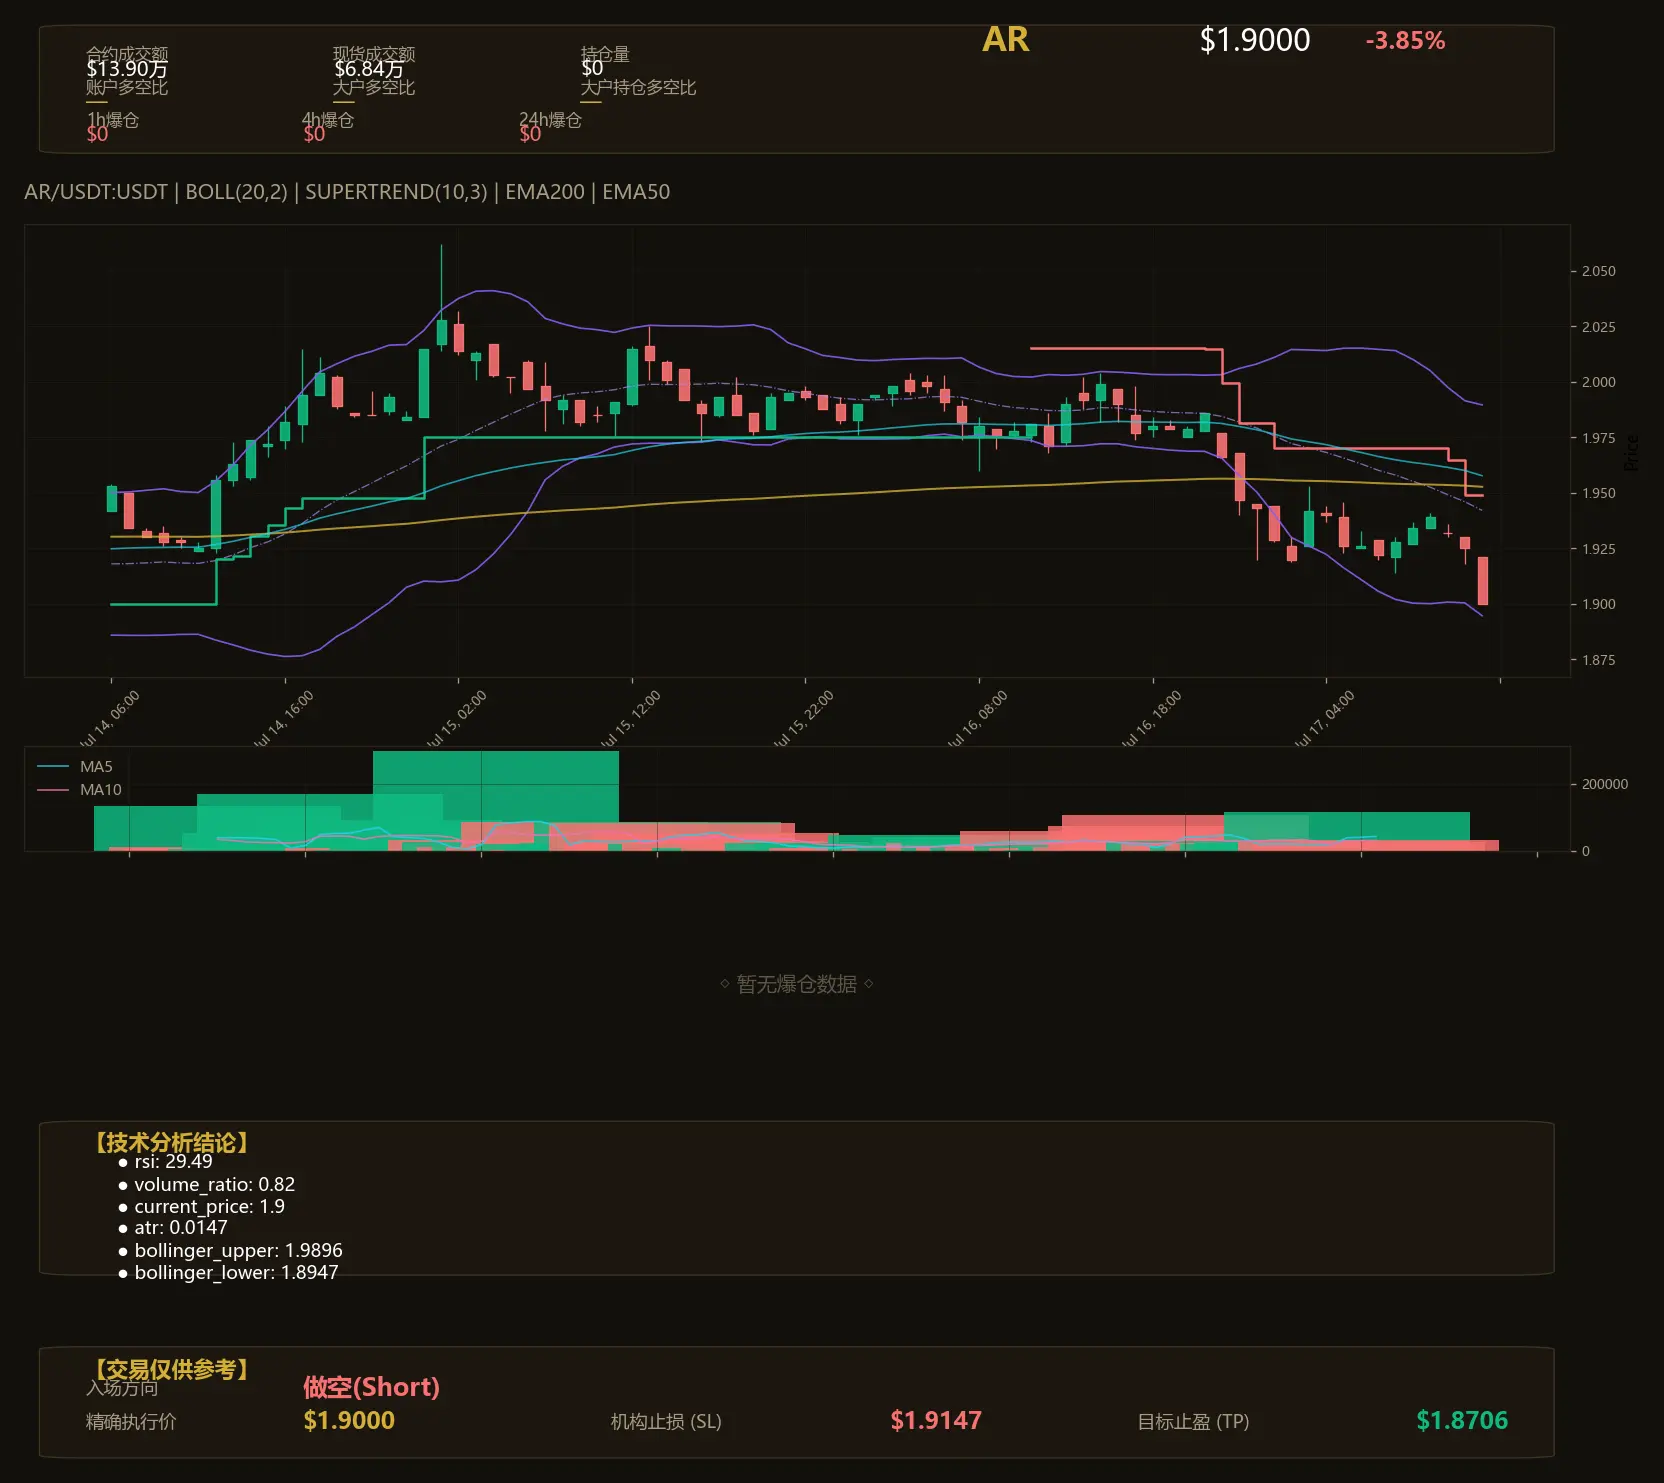Click the 持仓量 label
The image size is (1664, 1483).
tap(605, 53)
